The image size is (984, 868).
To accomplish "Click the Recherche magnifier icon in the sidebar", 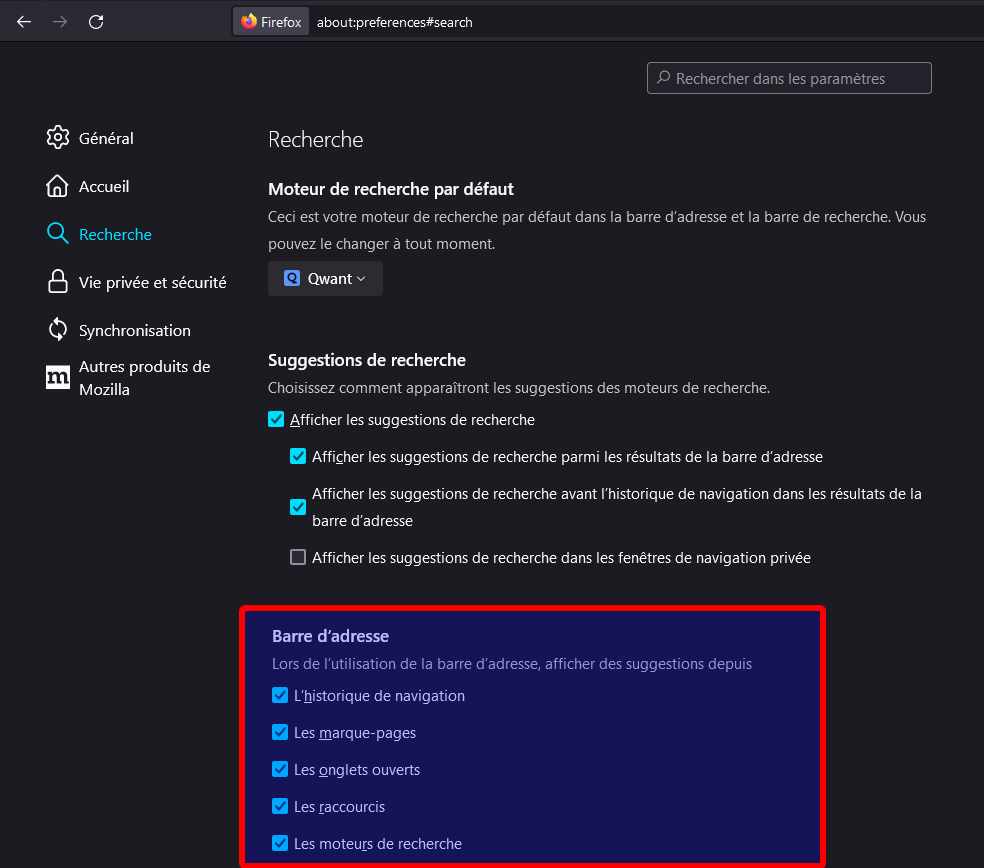I will (x=58, y=233).
